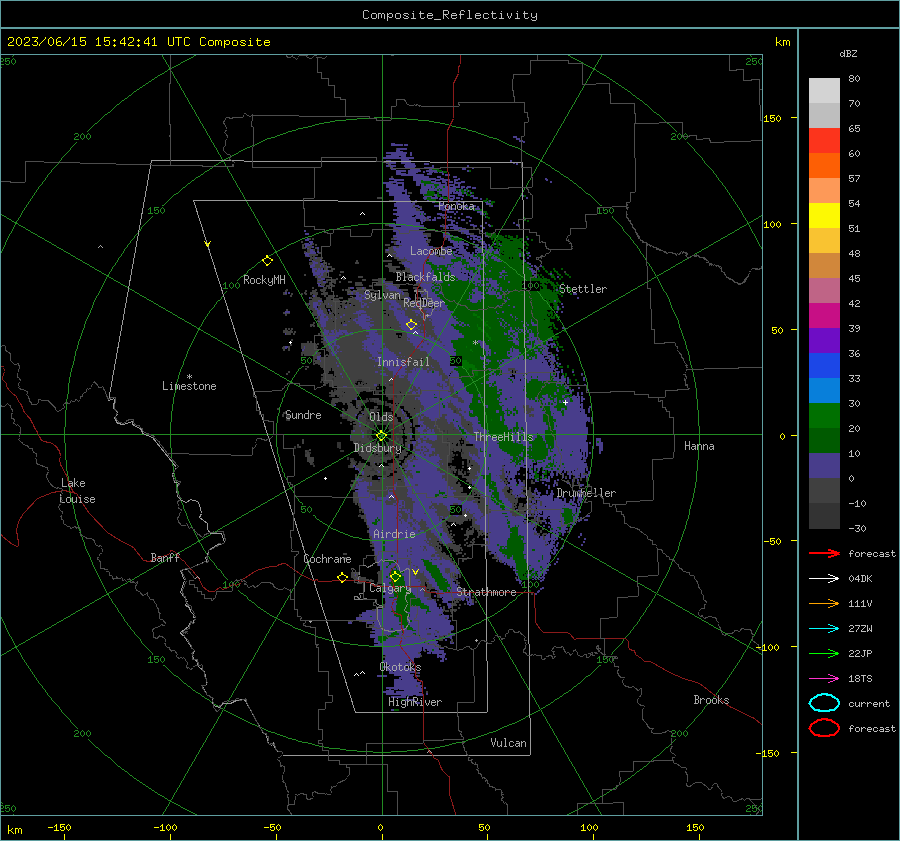Click the HighRiver label
Viewport: 900px width, 841px height.
[x=415, y=702]
